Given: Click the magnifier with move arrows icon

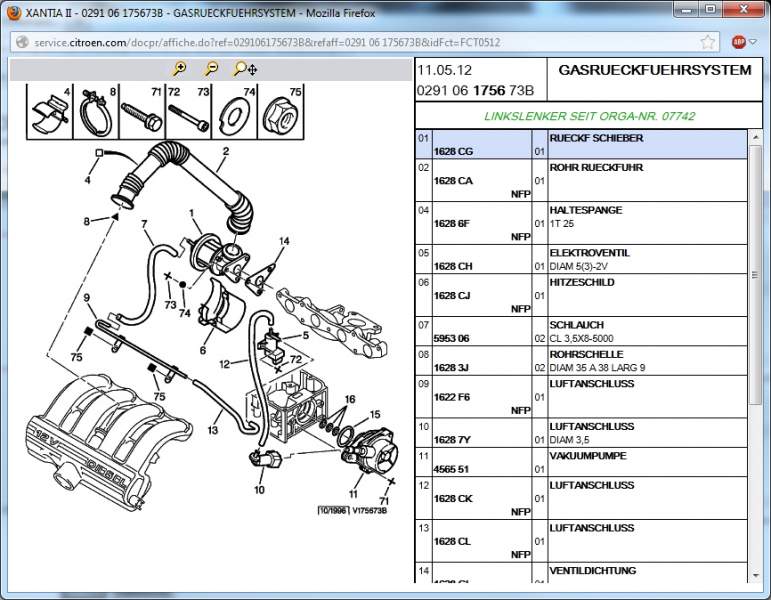Looking at the screenshot, I should coord(245,69).
